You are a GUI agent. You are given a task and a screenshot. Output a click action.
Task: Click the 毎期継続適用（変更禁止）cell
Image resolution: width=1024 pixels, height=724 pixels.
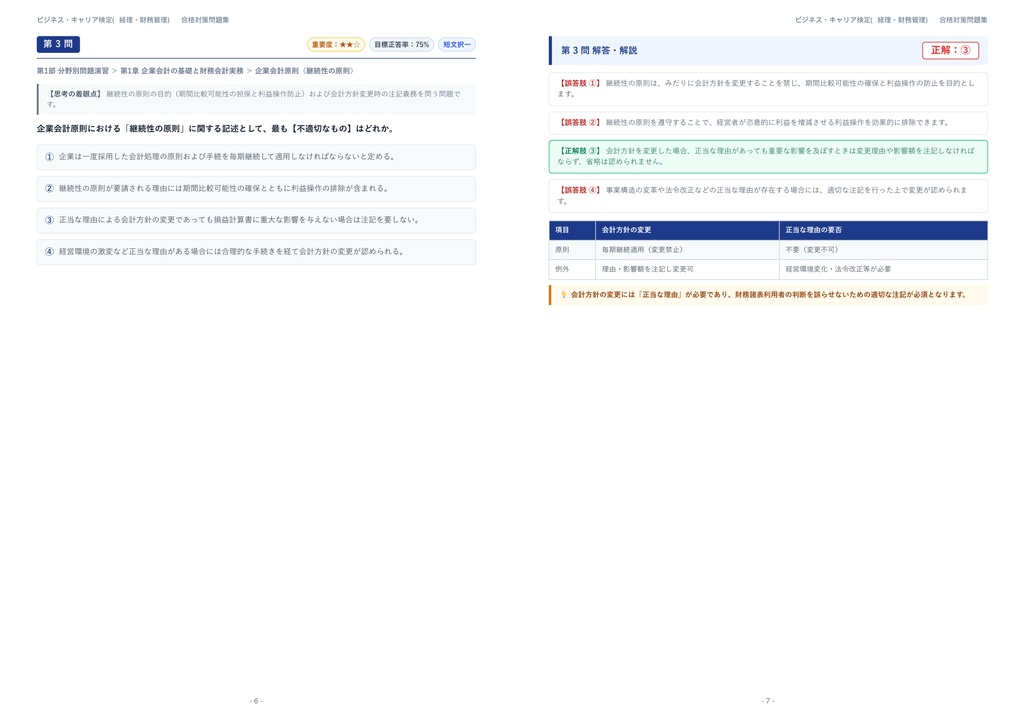tap(687, 250)
